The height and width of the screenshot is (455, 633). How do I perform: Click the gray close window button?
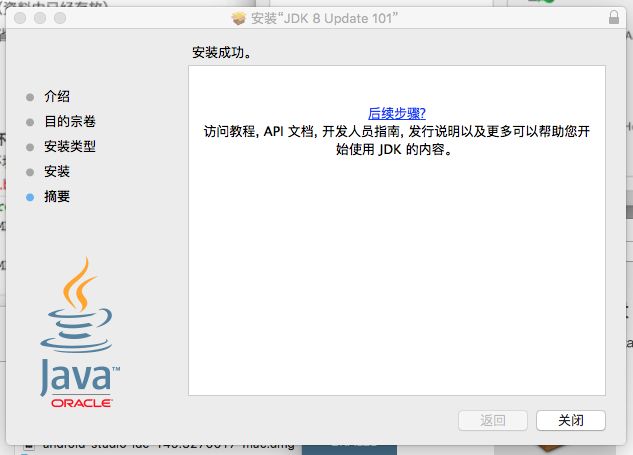coord(20,18)
